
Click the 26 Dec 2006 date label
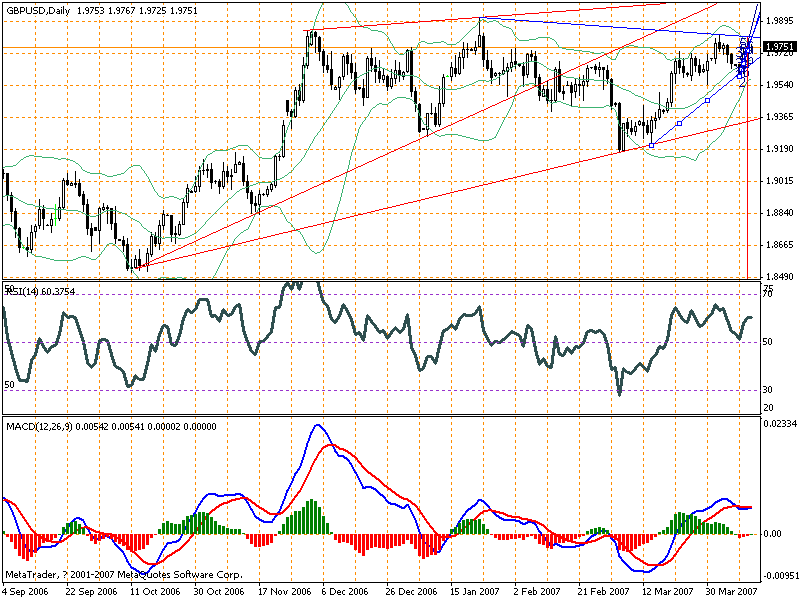click(411, 591)
